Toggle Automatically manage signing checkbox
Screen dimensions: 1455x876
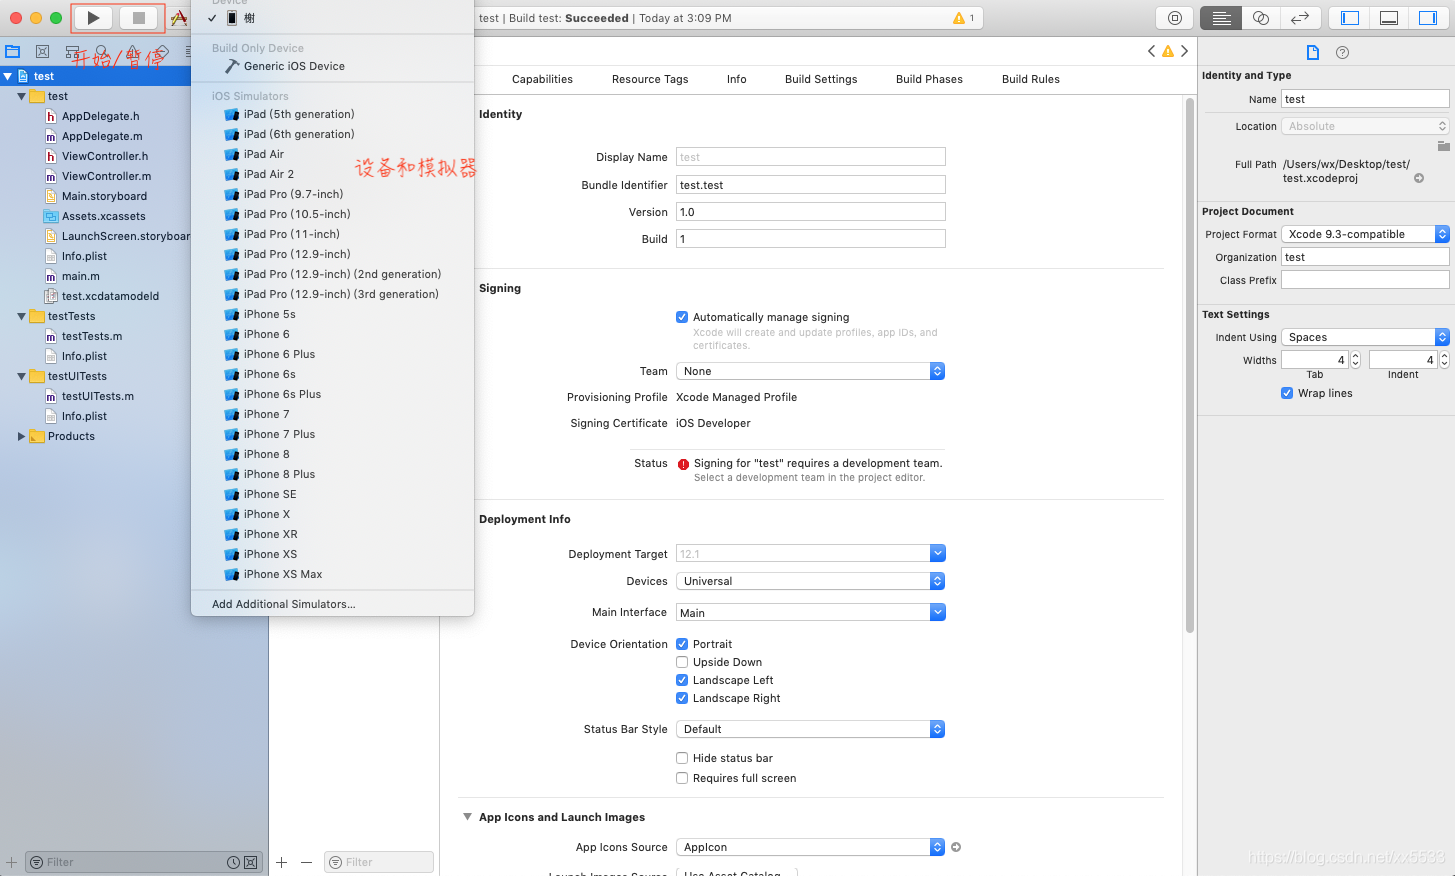coord(682,317)
